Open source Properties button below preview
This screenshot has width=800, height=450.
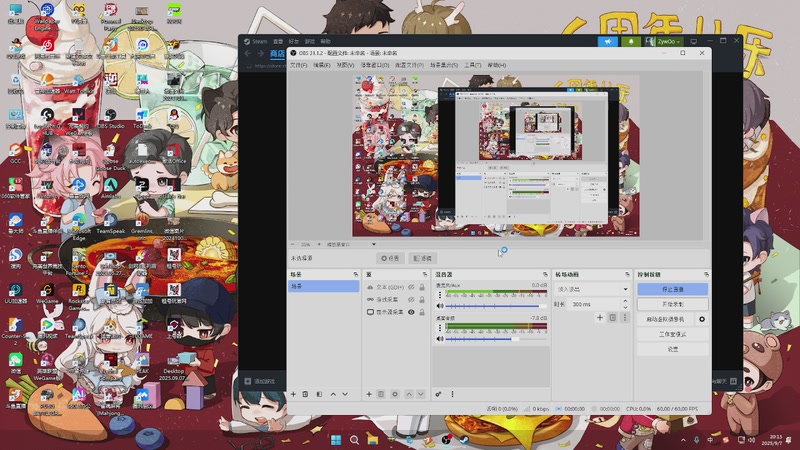point(390,258)
